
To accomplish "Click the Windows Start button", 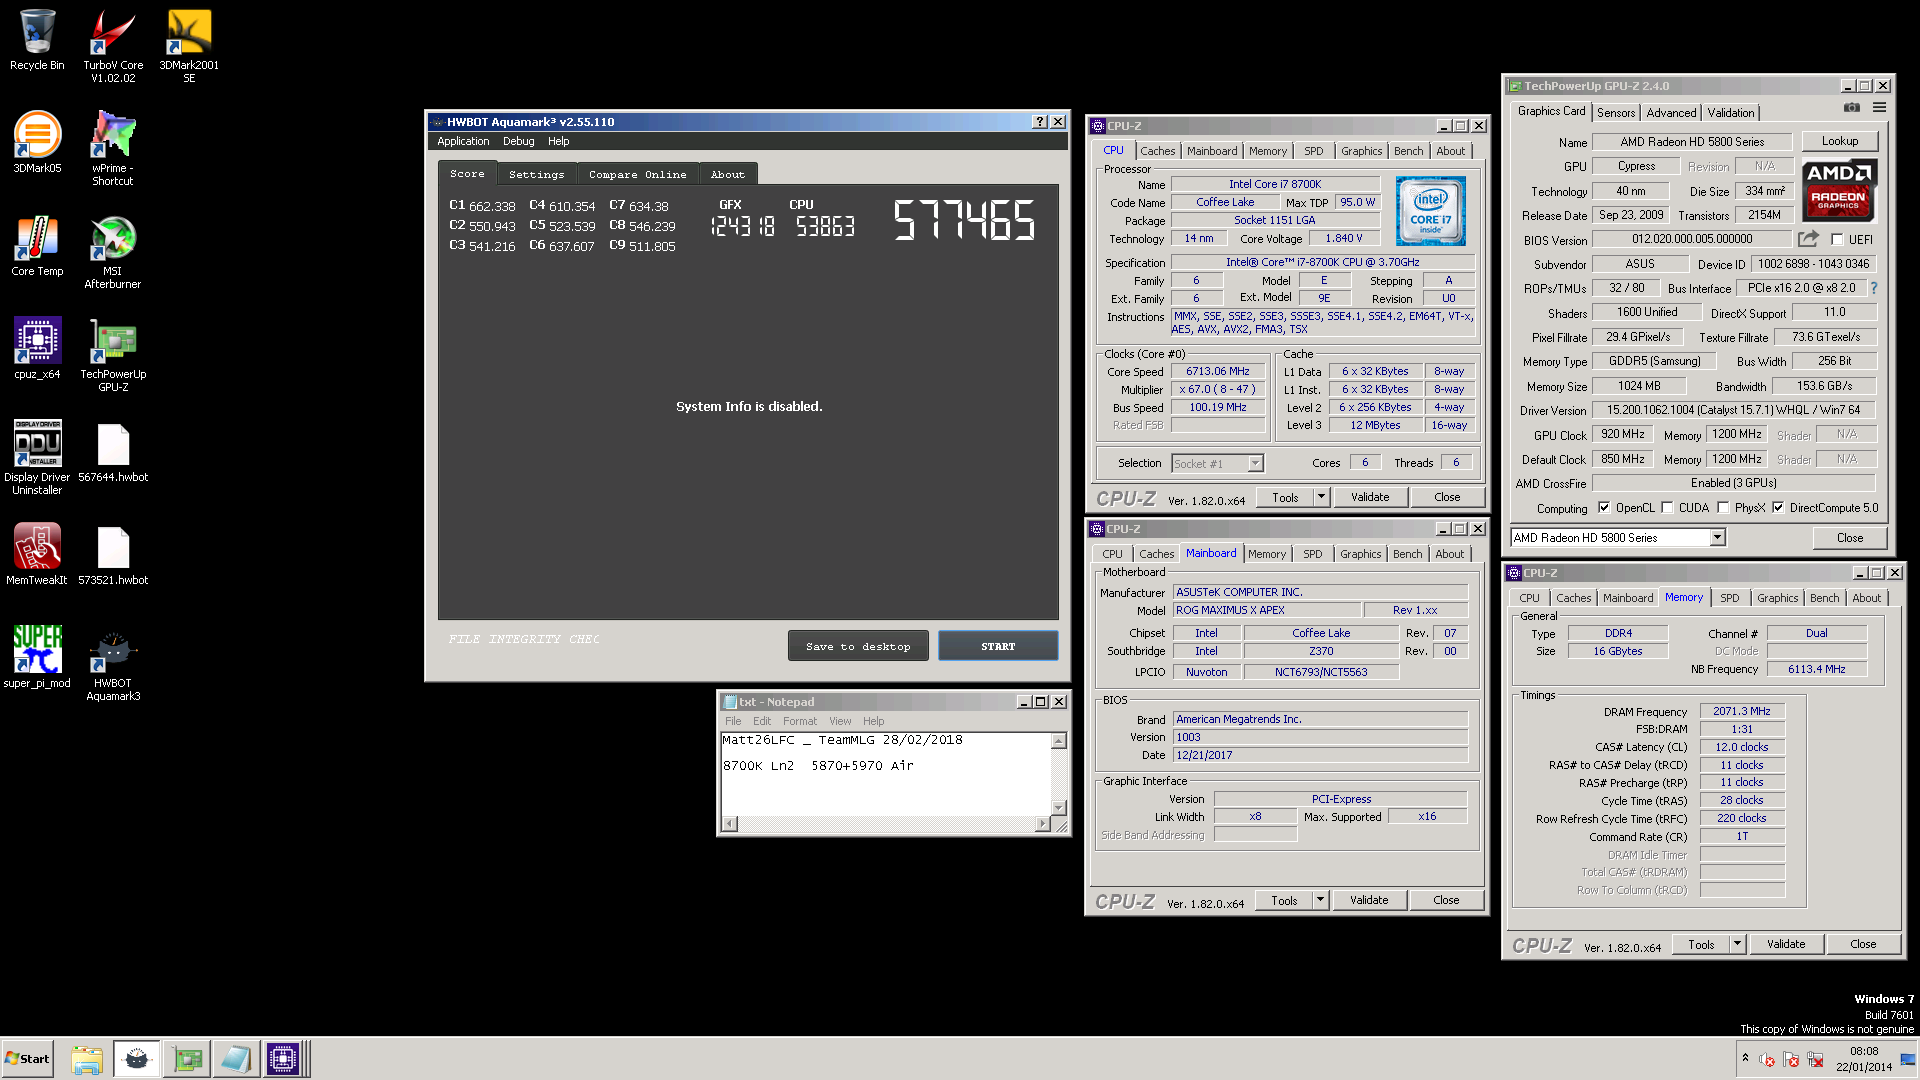I will point(27,1059).
